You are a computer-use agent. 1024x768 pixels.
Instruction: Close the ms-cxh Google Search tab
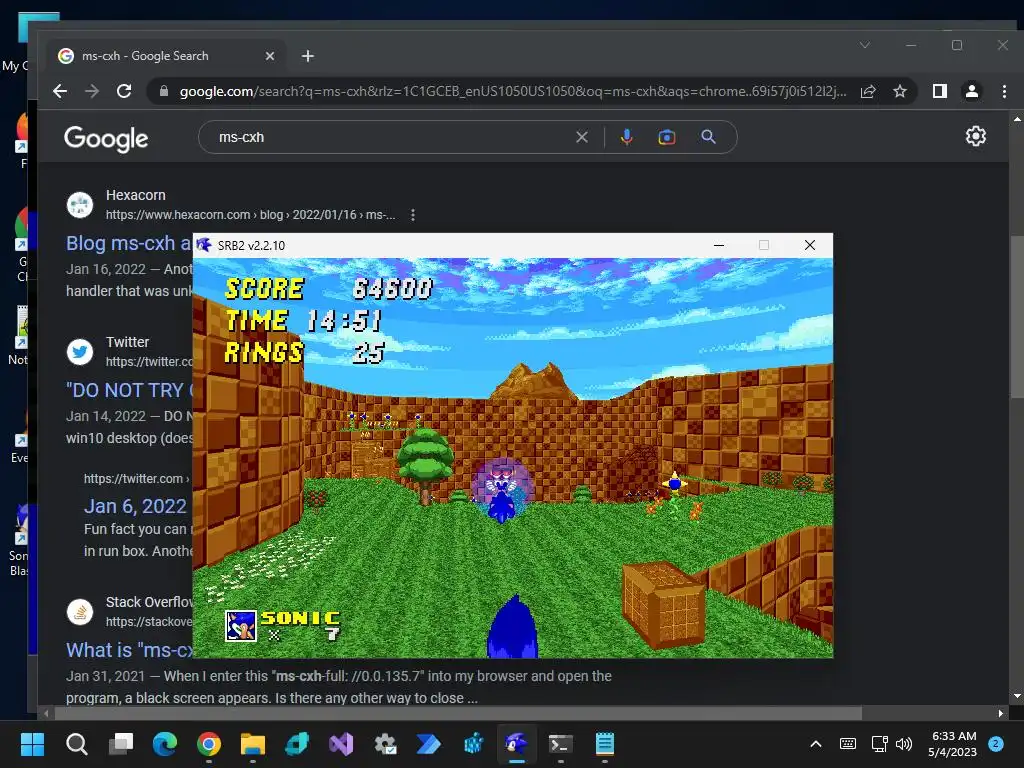pyautogui.click(x=270, y=56)
